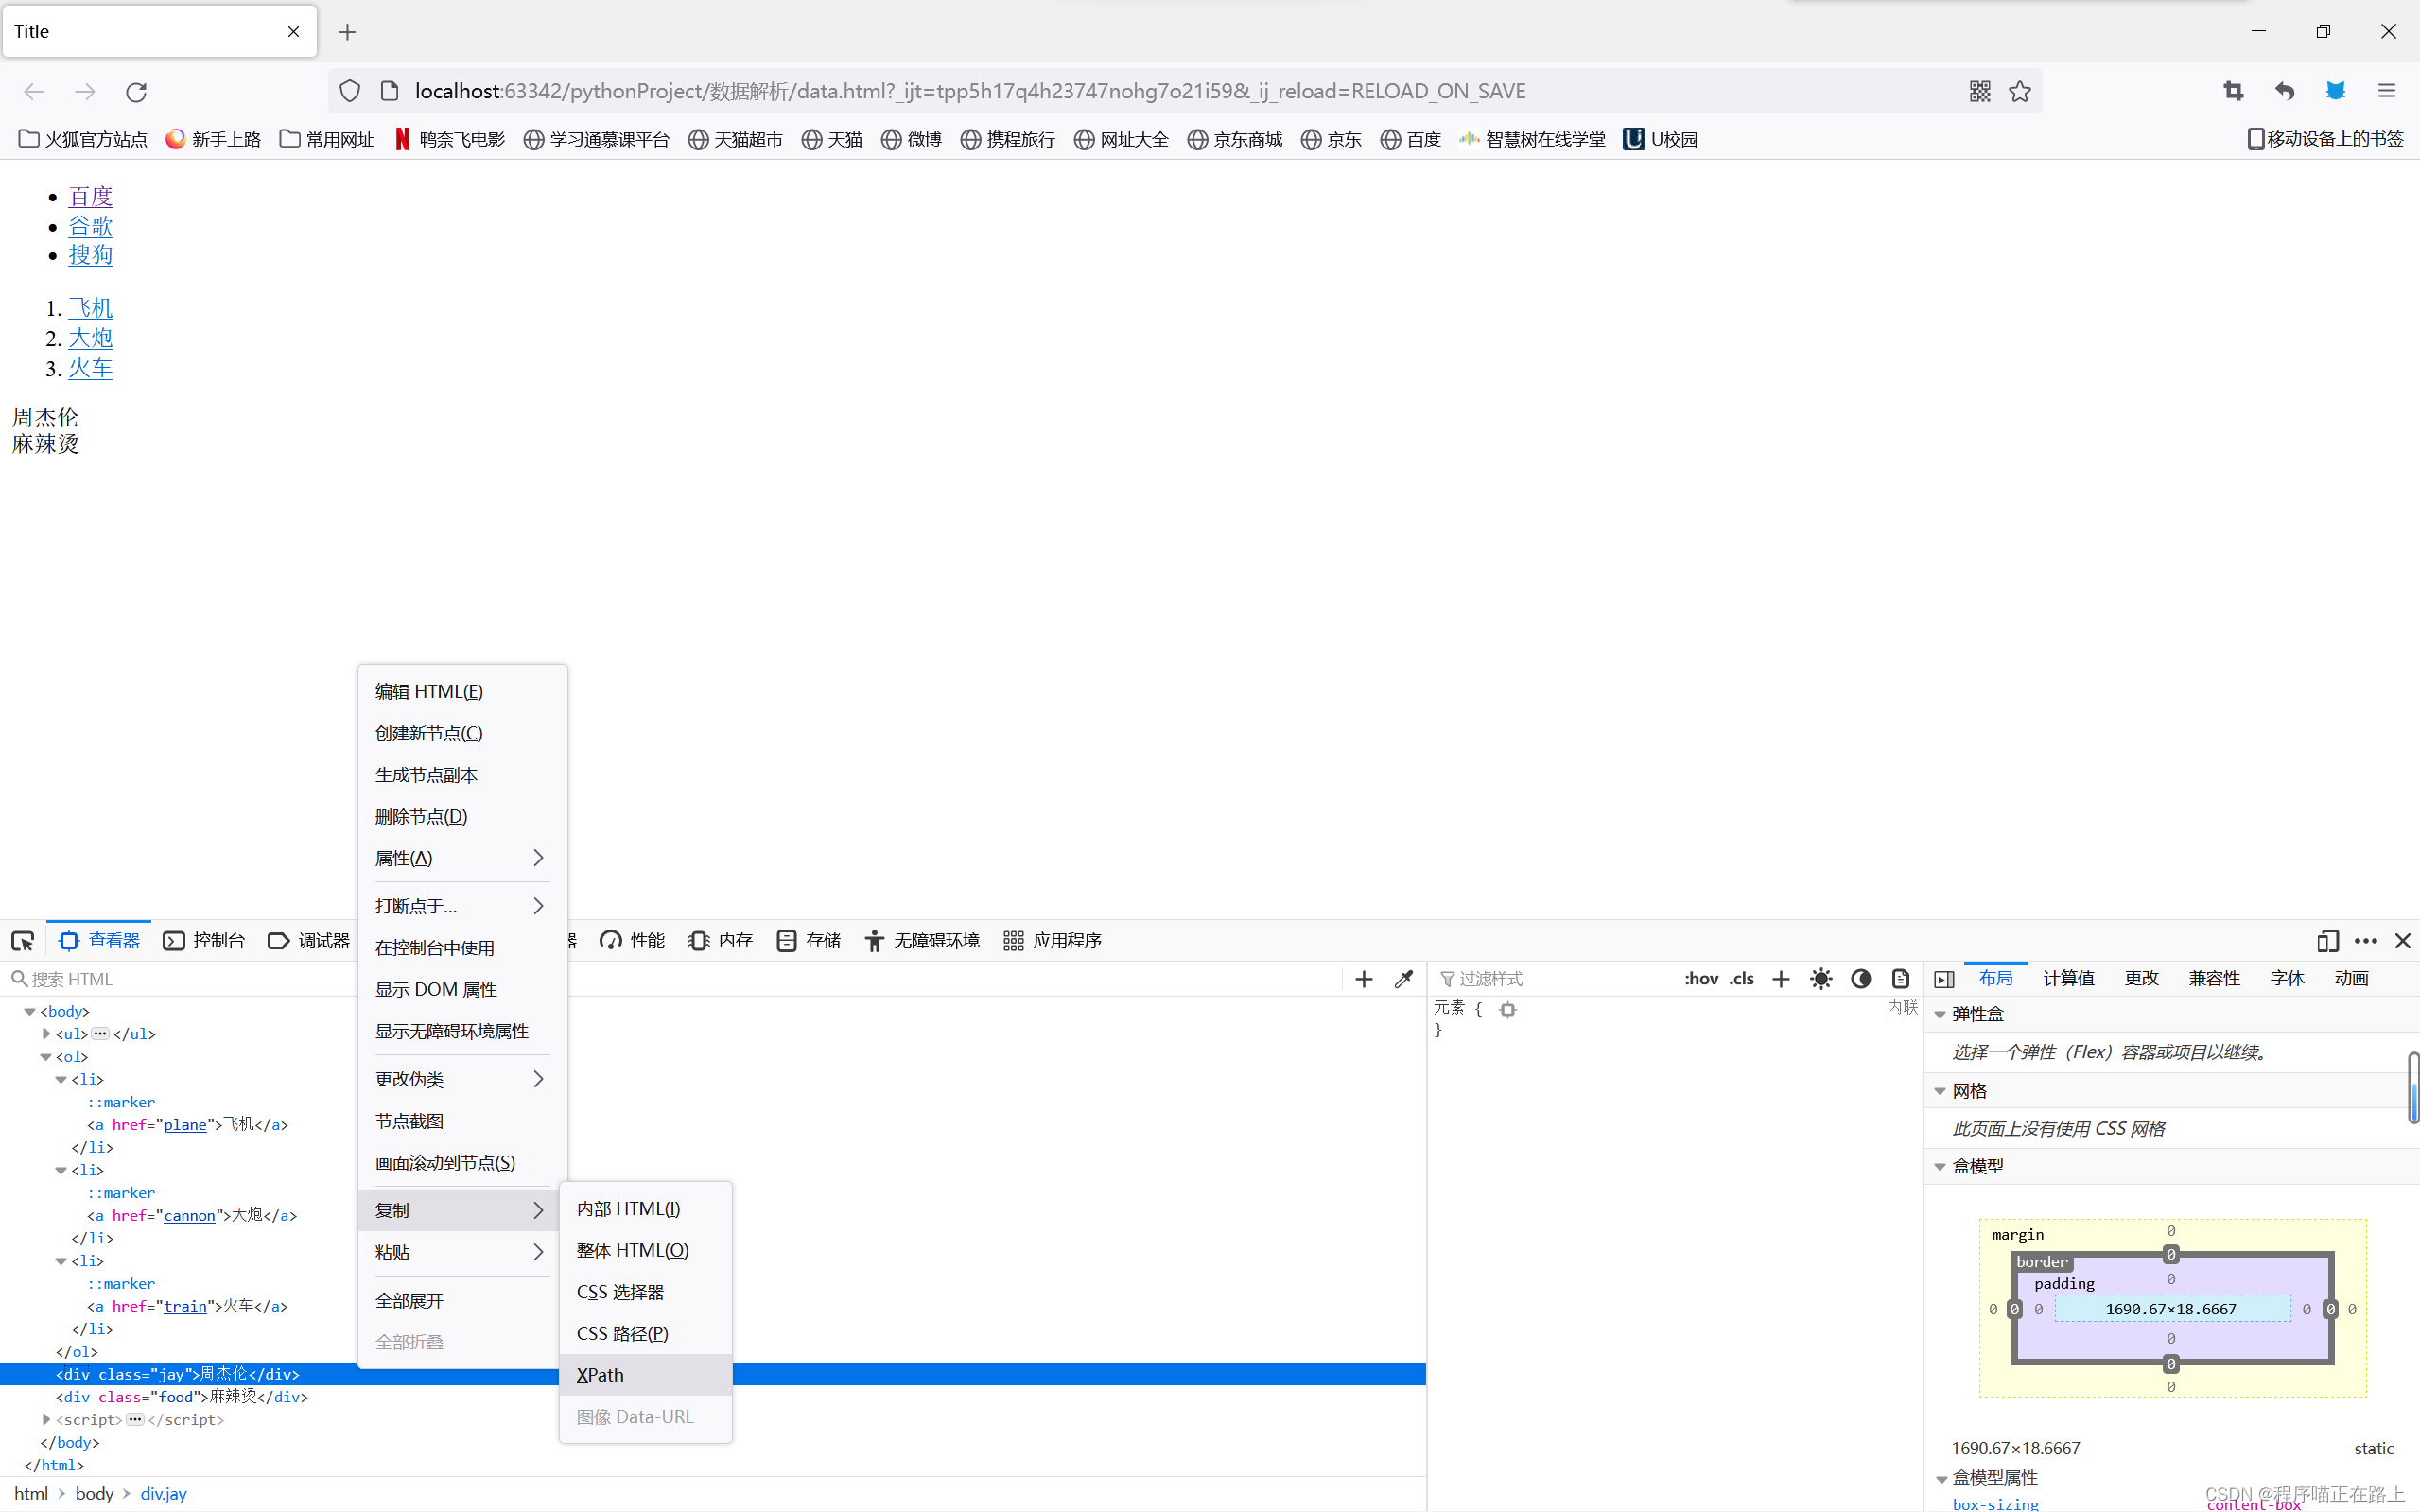Click div.jay in the breadcrumb bar
This screenshot has width=2420, height=1512.
point(164,1493)
